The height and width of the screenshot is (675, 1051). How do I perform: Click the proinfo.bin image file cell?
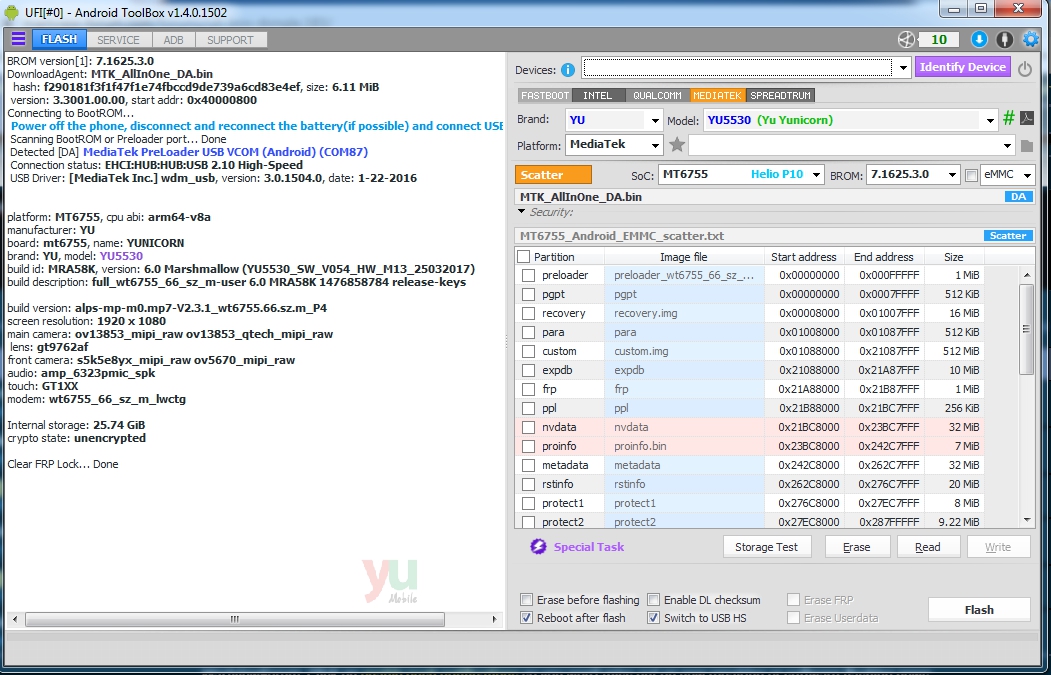click(684, 446)
